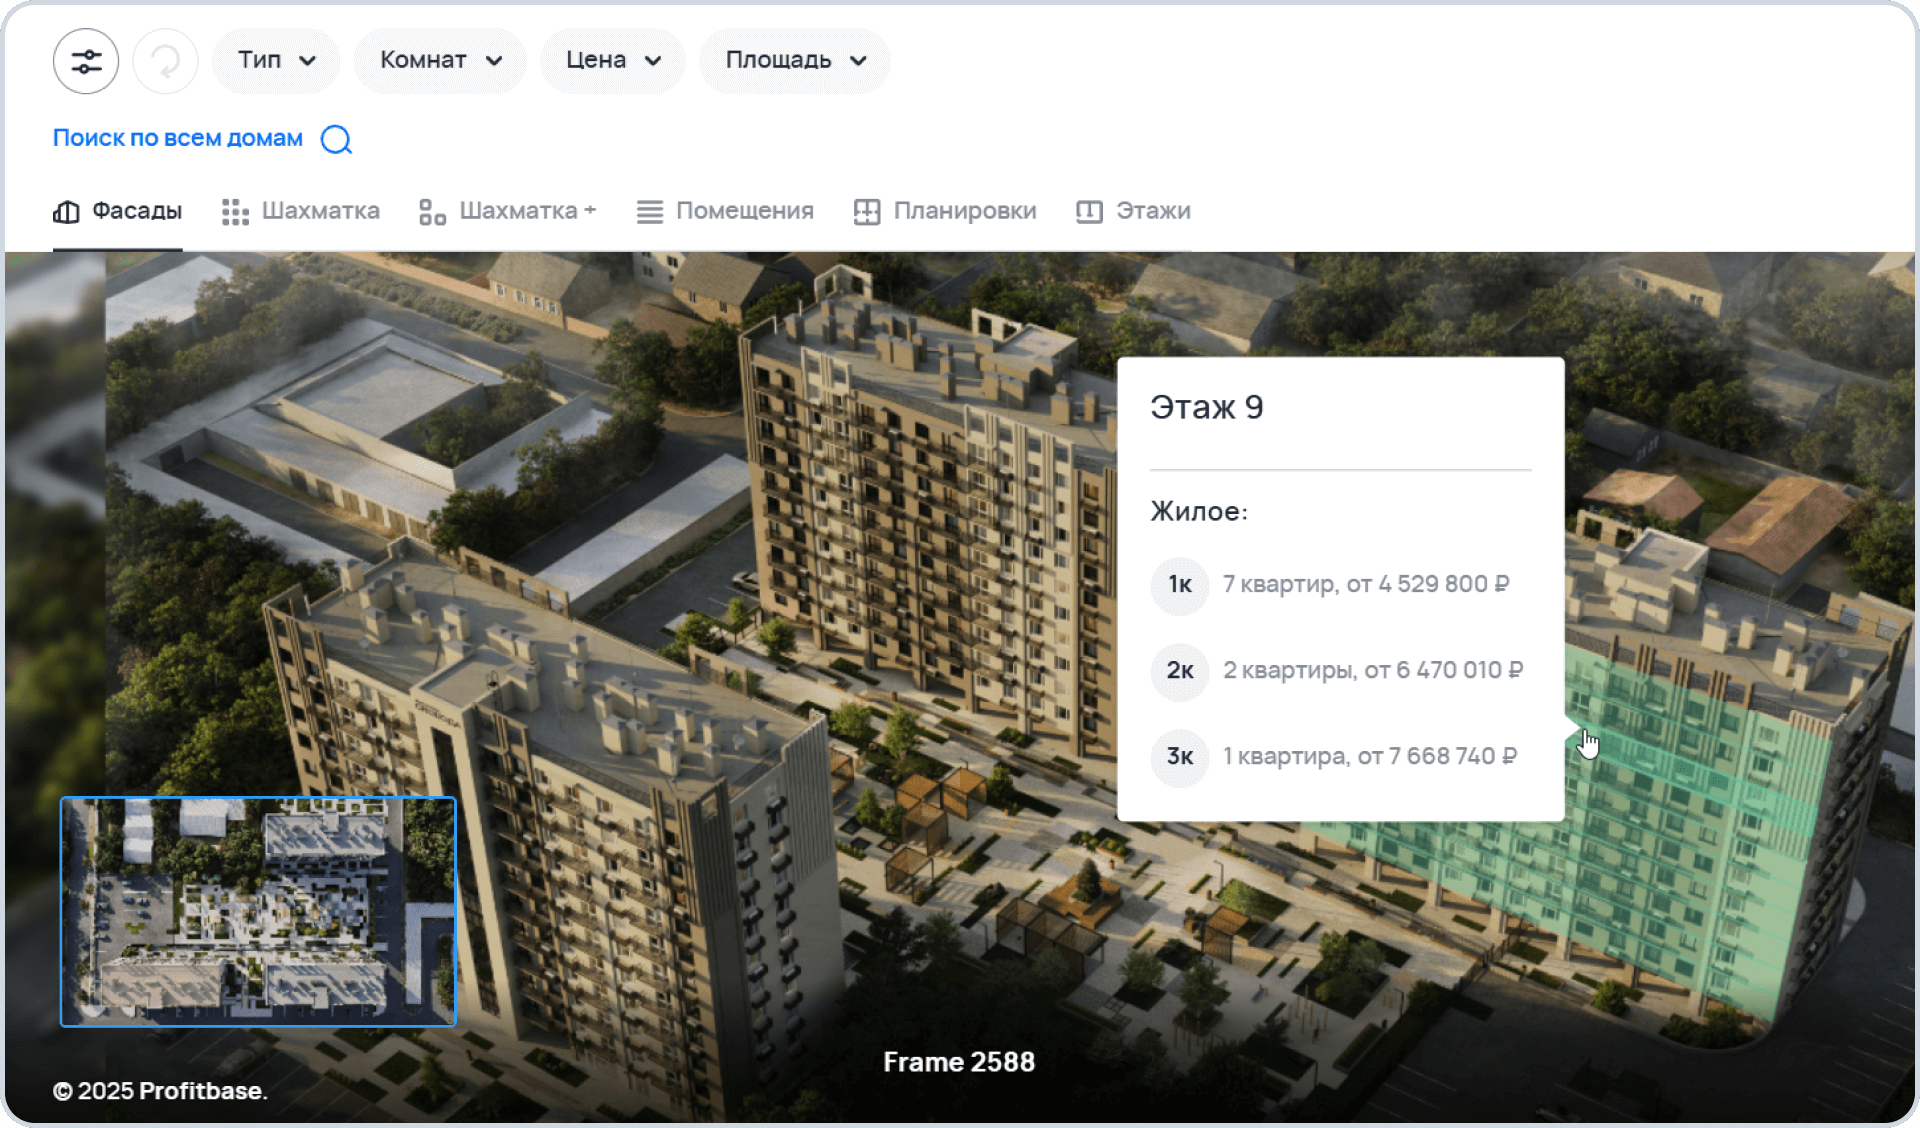
Task: Open the Площадь filter dropdown
Action: (x=795, y=61)
